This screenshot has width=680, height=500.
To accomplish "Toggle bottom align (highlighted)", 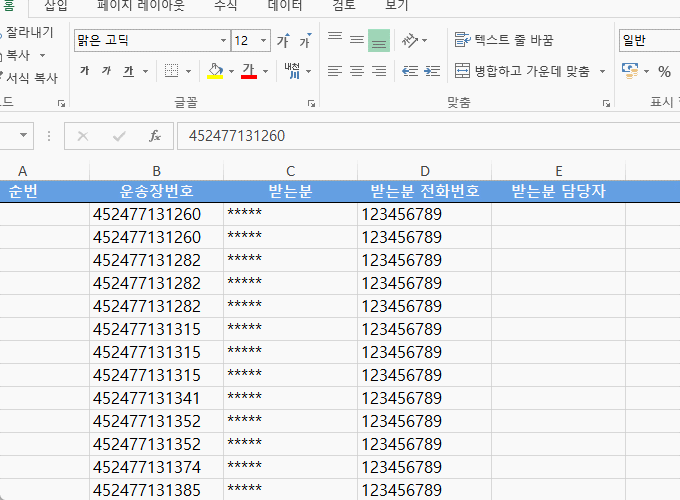I will [x=379, y=40].
